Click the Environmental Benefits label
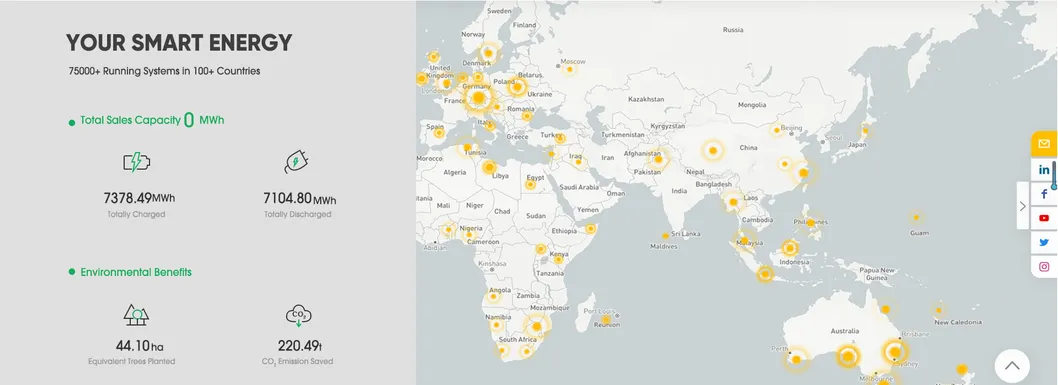1058x385 pixels. pyautogui.click(x=136, y=272)
